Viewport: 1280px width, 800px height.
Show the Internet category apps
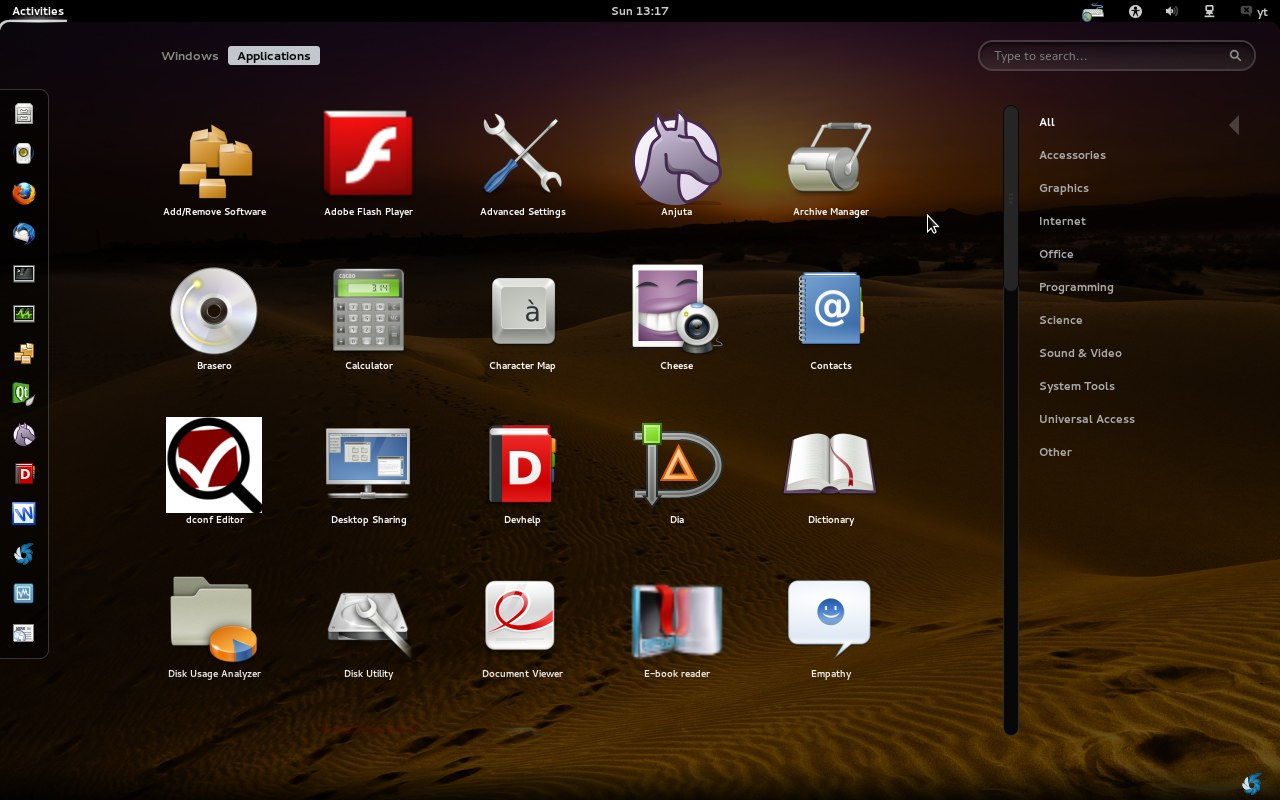pos(1062,221)
